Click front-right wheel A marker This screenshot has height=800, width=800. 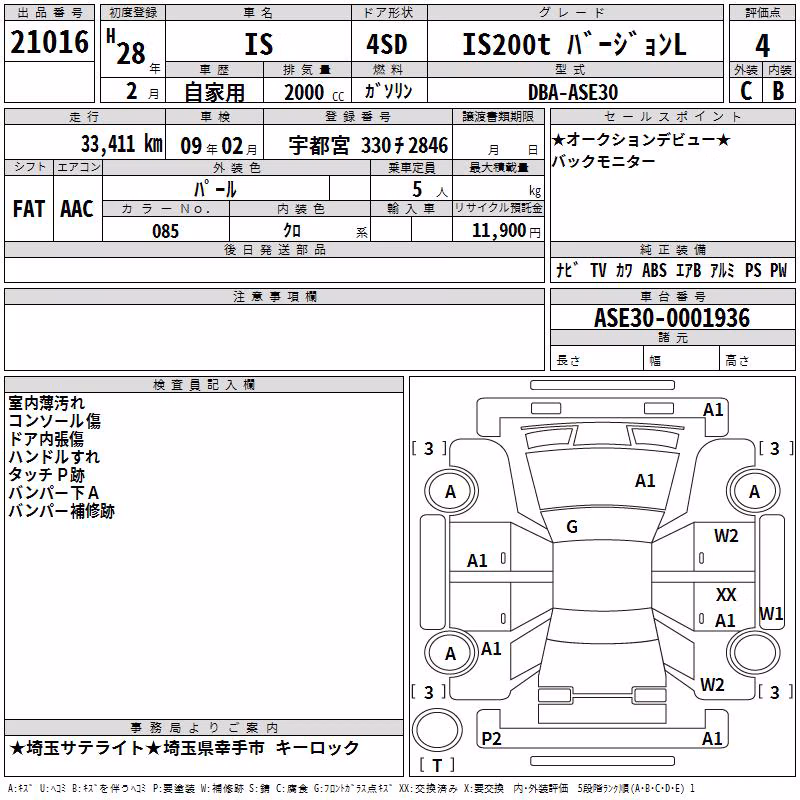click(x=754, y=492)
